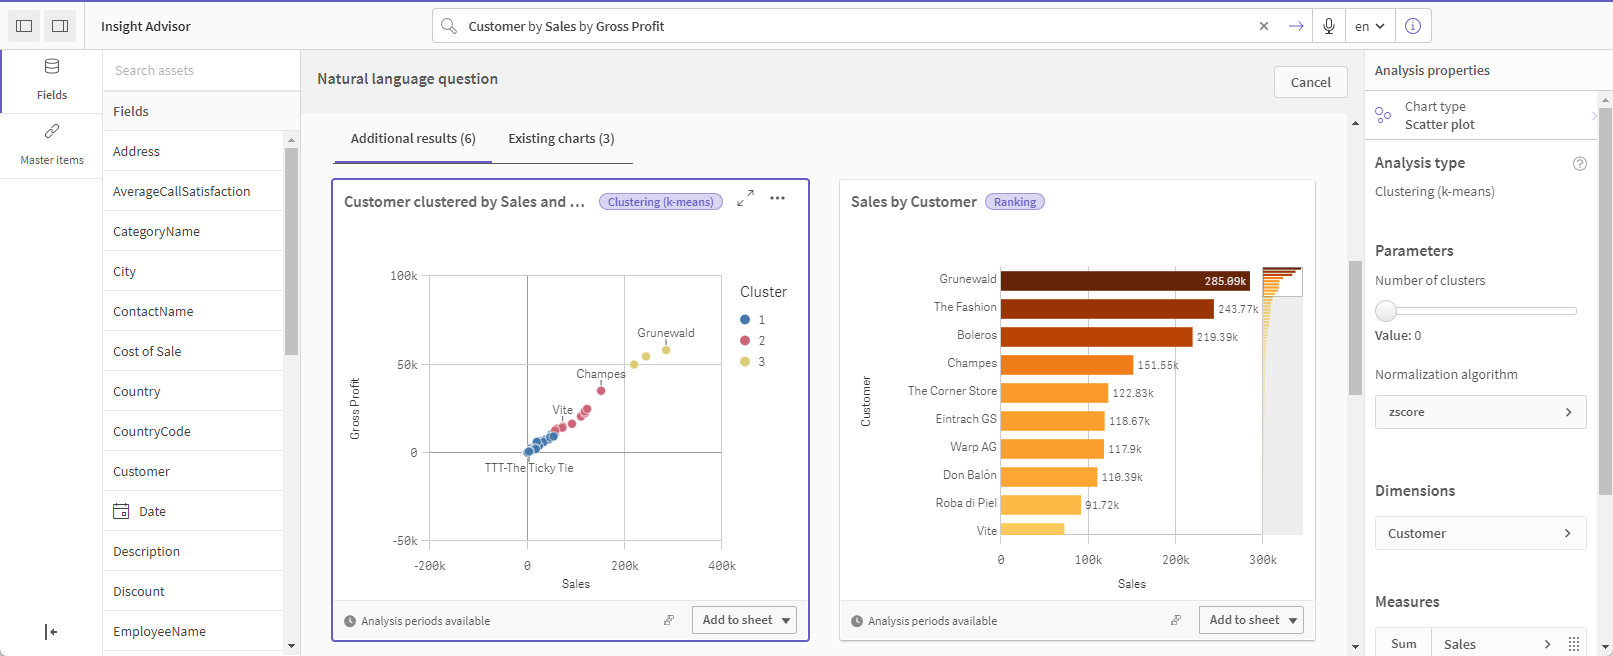
Task: Click the Clustering (k-means) tag badge
Action: 661,202
